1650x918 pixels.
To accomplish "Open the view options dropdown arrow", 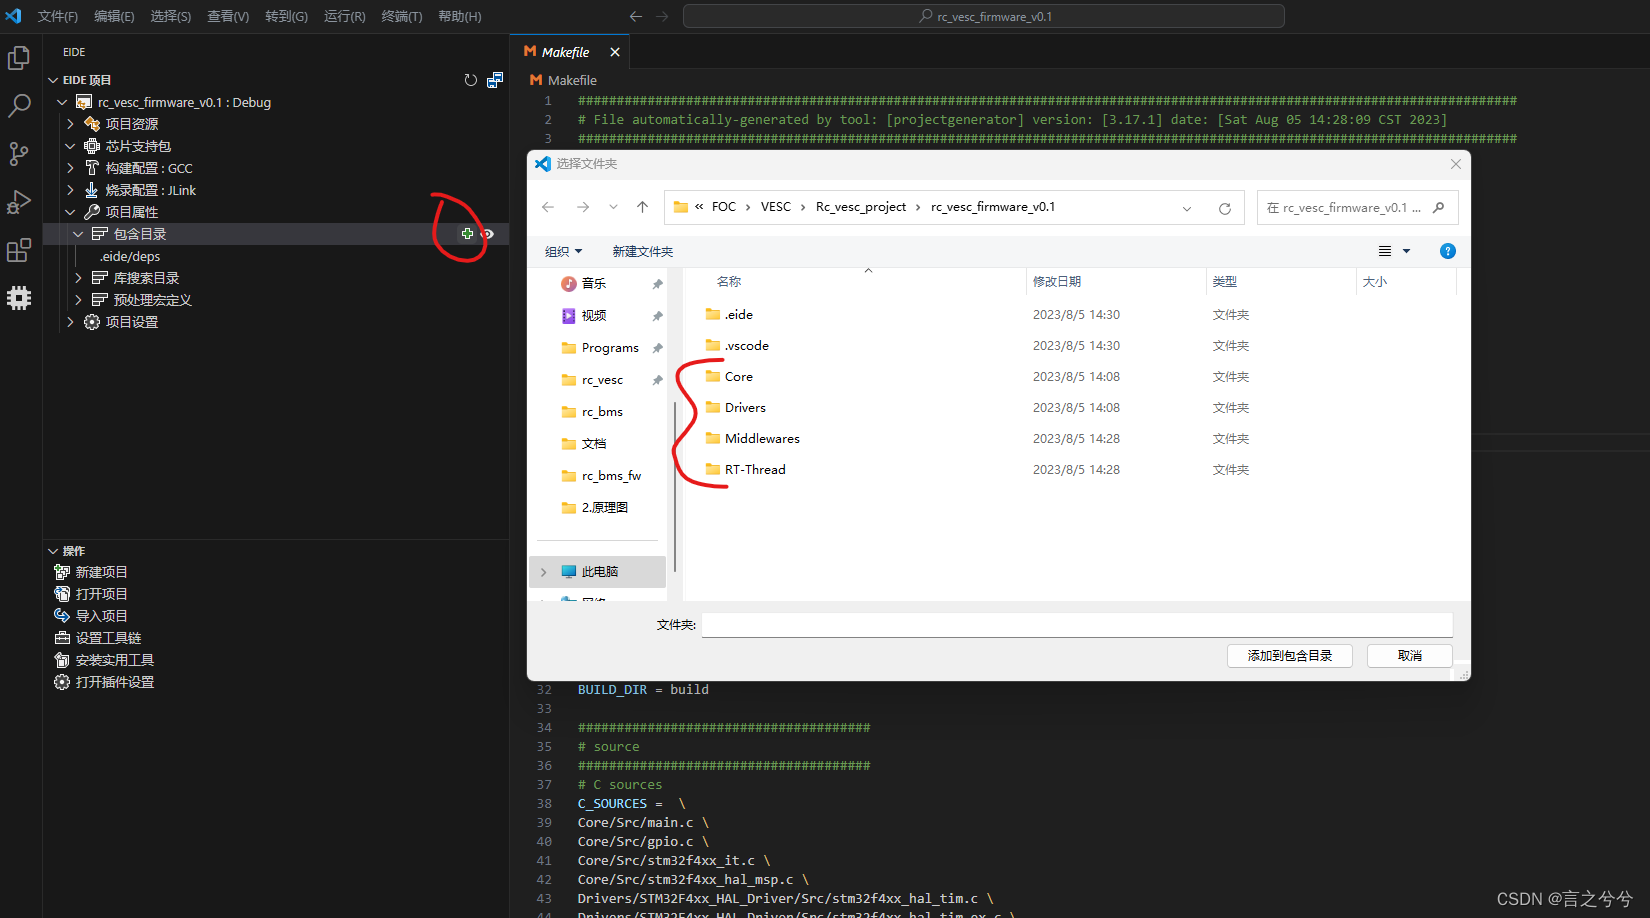I will [1407, 251].
